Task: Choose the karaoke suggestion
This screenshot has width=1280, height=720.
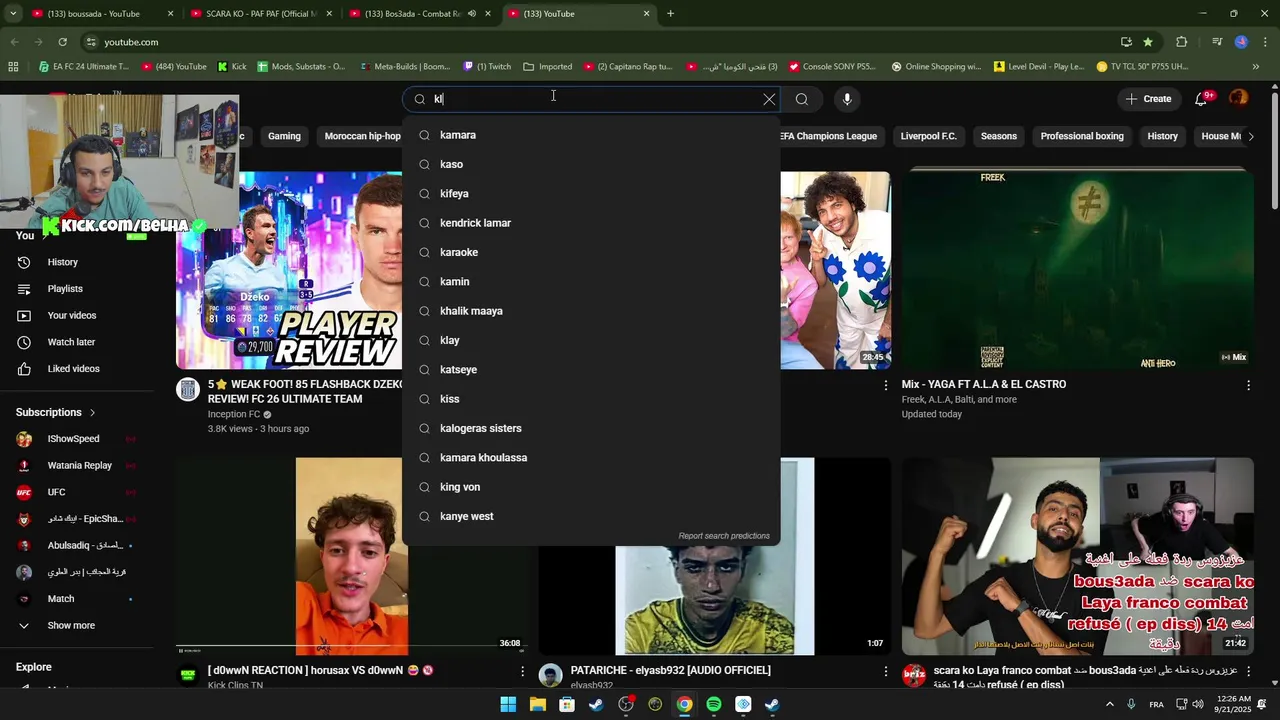Action: click(591, 252)
